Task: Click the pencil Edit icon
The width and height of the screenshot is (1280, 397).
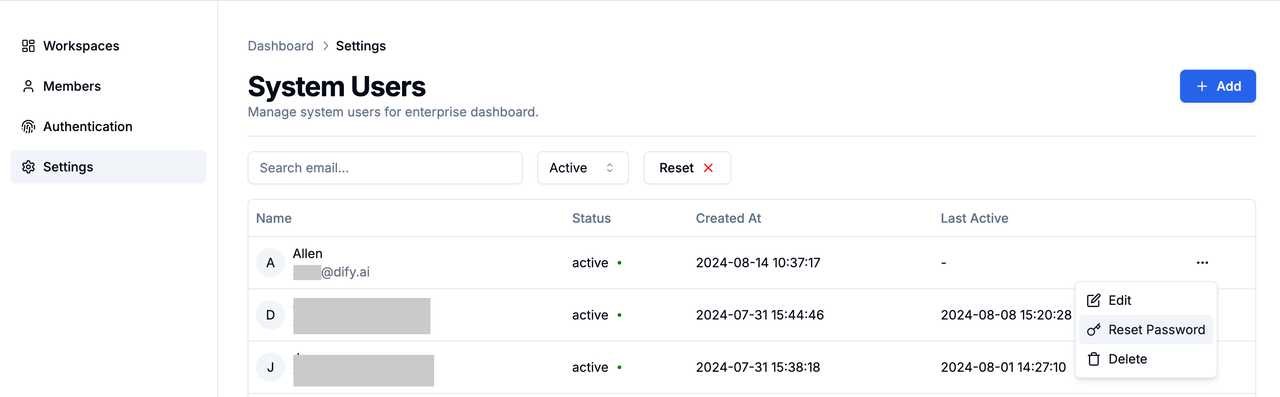Action: click(x=1094, y=300)
